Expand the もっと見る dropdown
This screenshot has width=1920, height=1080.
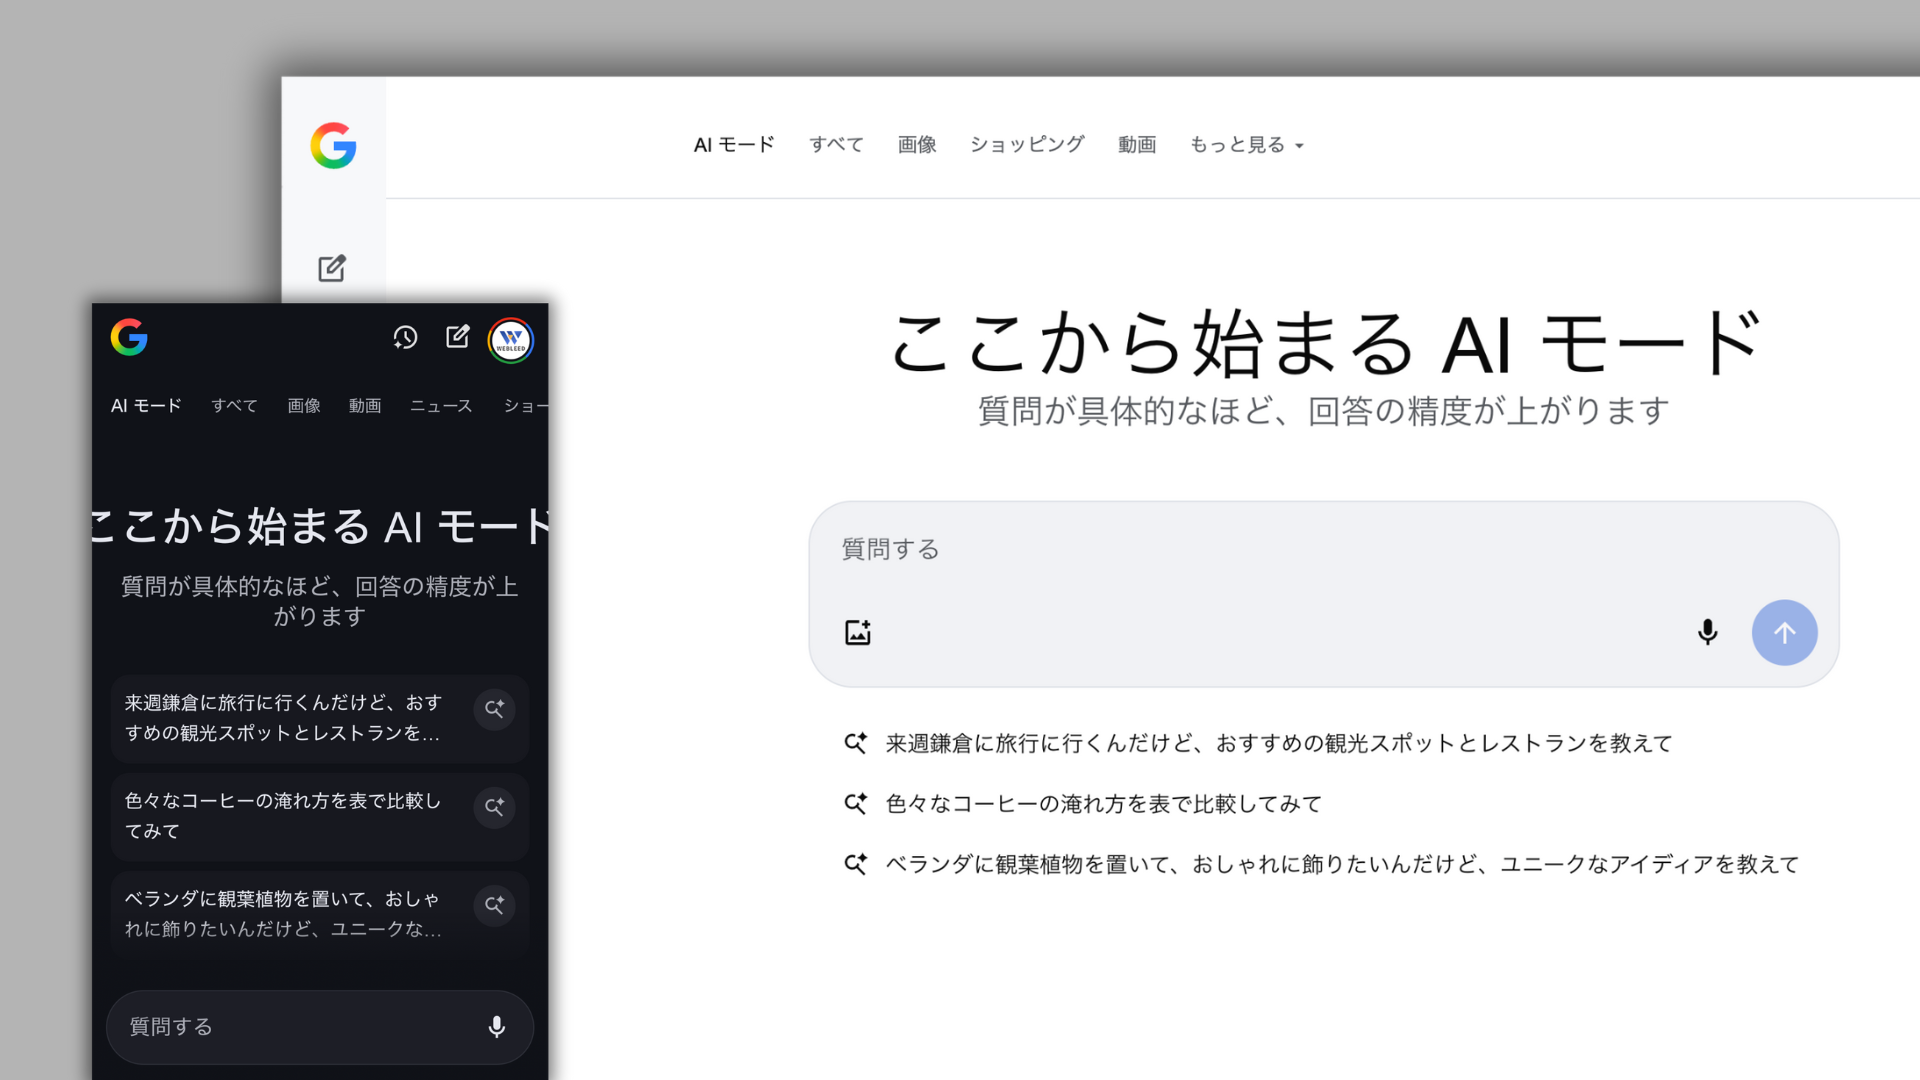[x=1246, y=145]
